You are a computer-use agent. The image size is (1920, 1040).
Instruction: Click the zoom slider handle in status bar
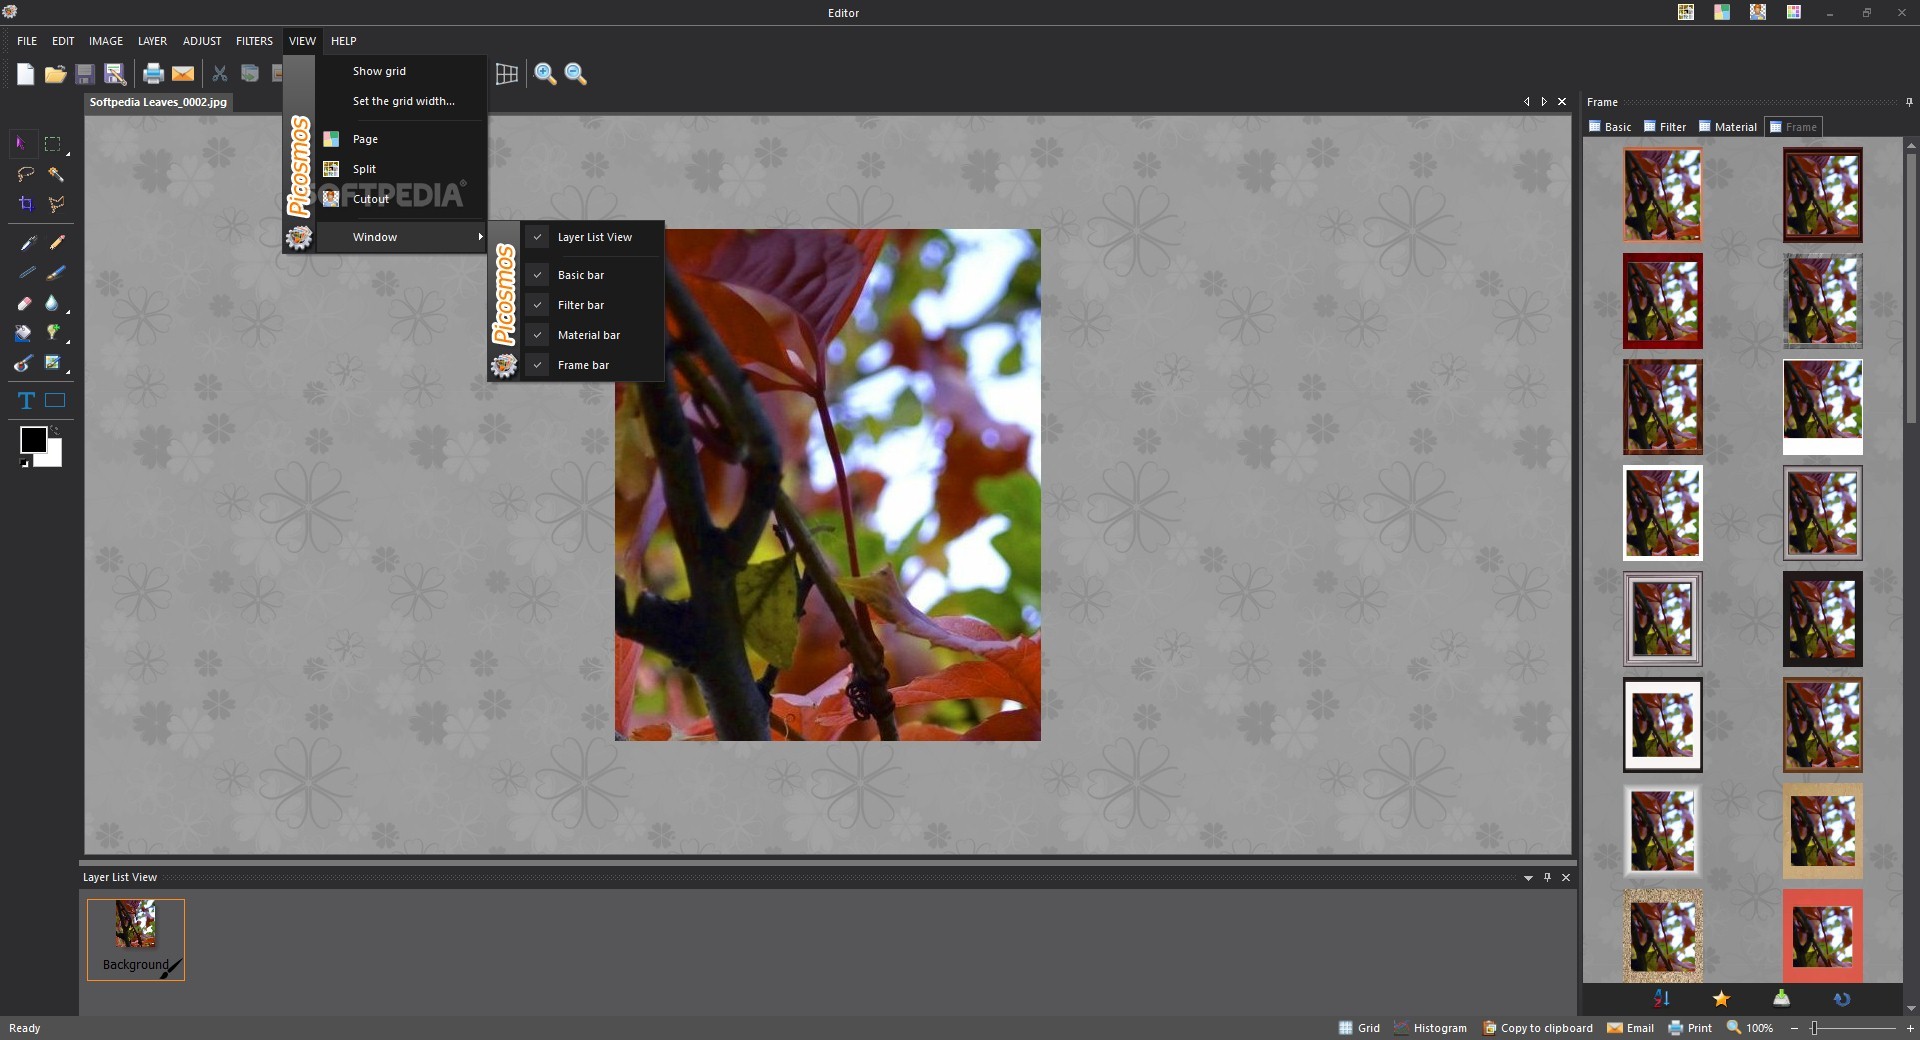click(1814, 1028)
